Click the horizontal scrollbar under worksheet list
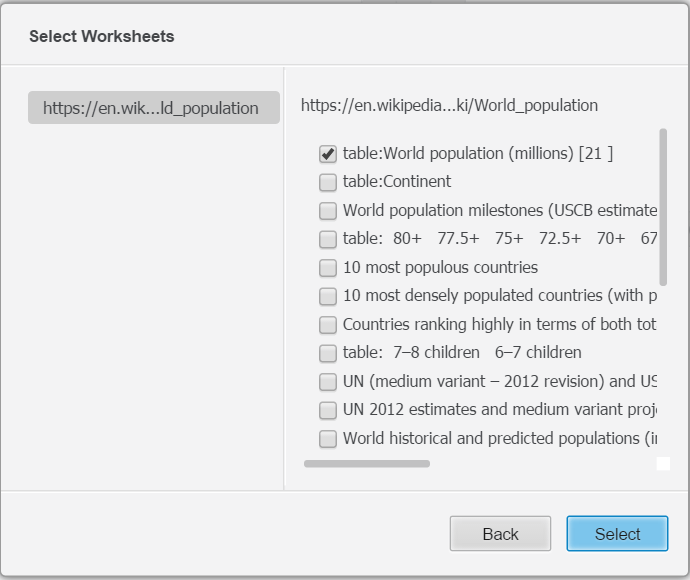 coord(367,464)
